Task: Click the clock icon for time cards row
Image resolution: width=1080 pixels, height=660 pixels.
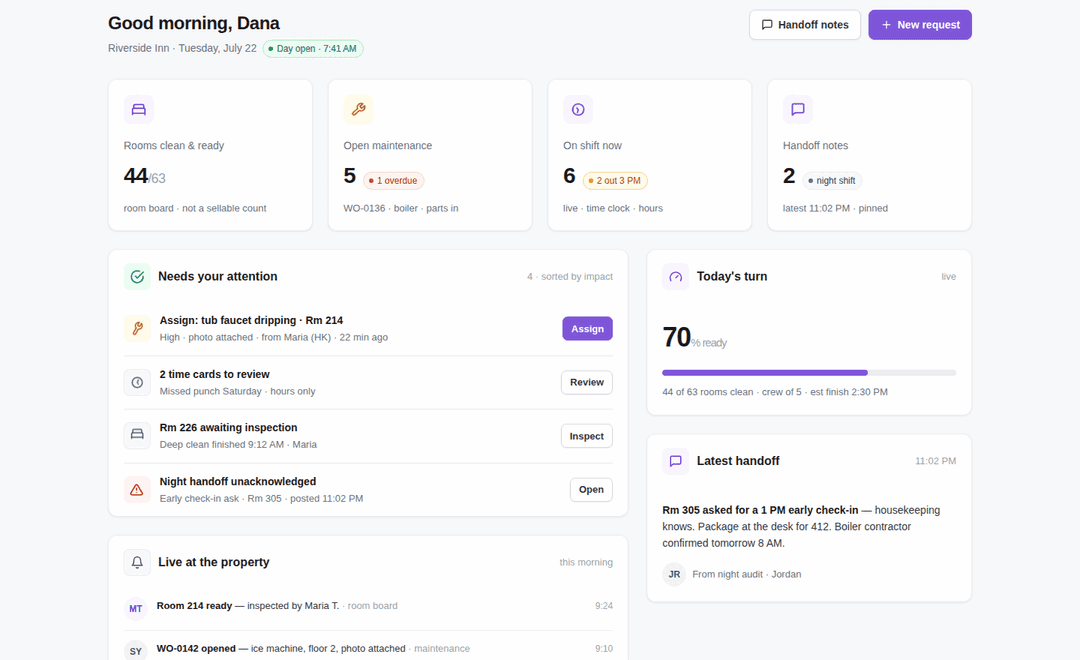Action: click(137, 382)
